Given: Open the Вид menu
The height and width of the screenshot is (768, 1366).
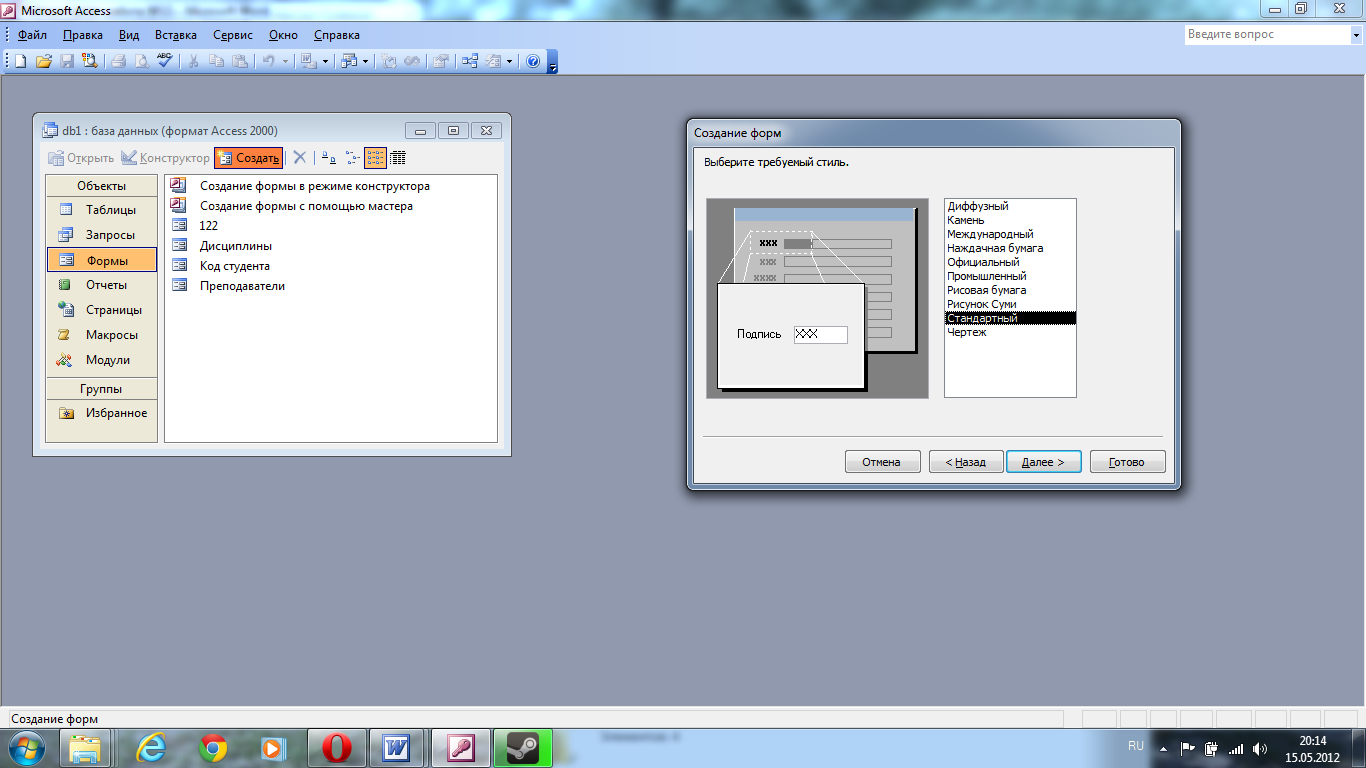Looking at the screenshot, I should 129,35.
